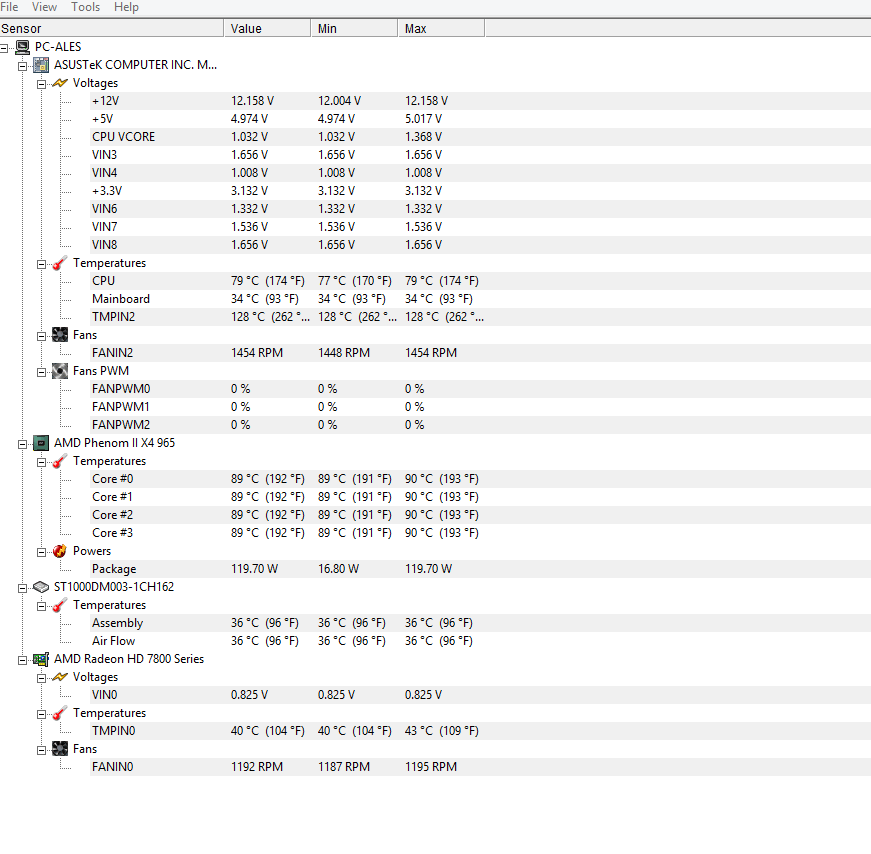Viewport: 871px width, 854px height.
Task: Select the FANIN0 row
Action: (x=480, y=767)
